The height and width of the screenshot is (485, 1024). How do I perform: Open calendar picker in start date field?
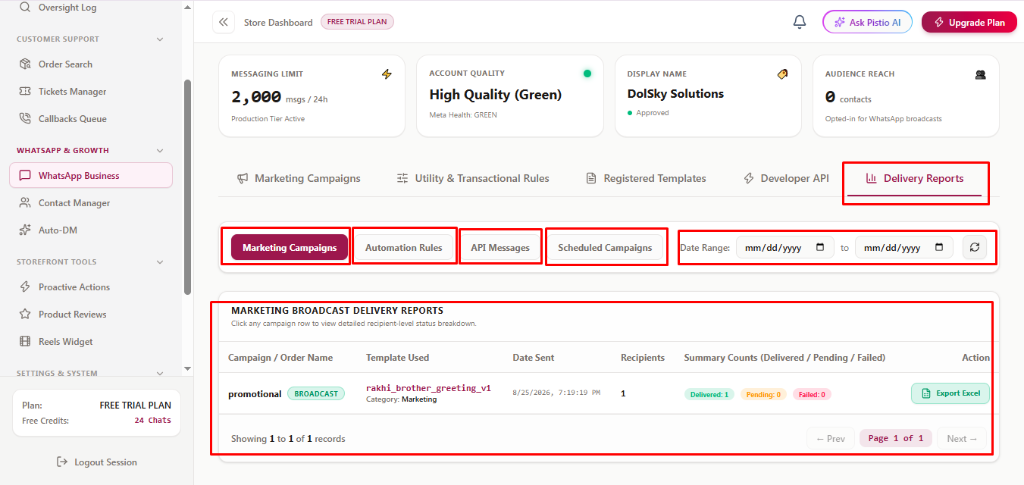pyautogui.click(x=820, y=248)
